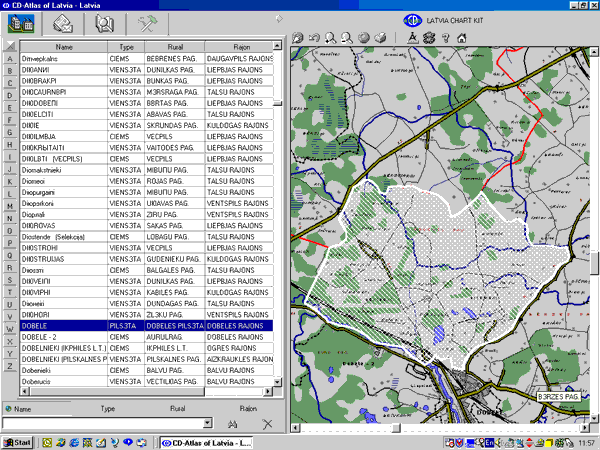
Task: Click the map horizontal scroll left arrow
Action: (x=295, y=428)
